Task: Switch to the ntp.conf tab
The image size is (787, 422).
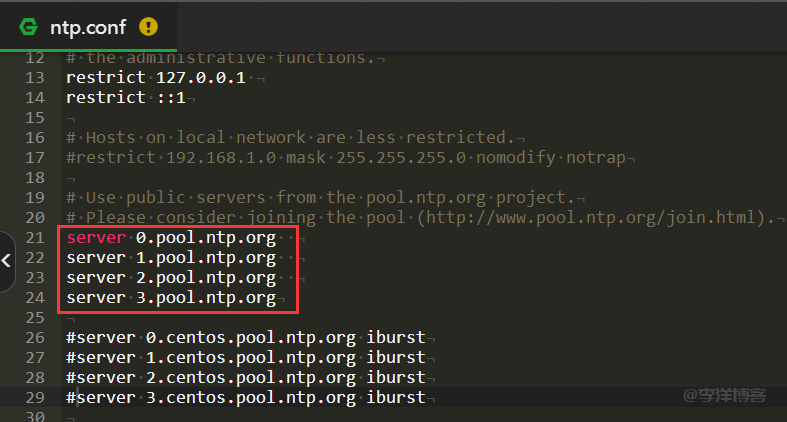Action: point(90,26)
